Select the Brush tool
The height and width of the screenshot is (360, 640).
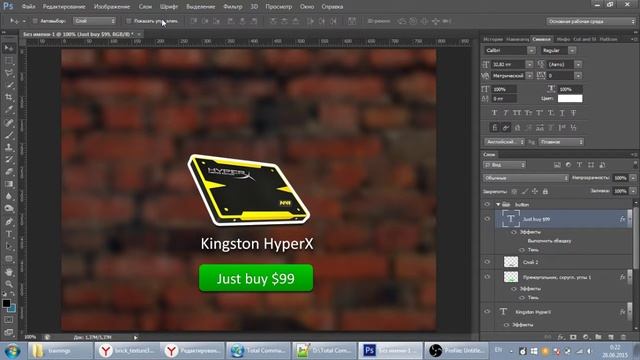[9, 135]
